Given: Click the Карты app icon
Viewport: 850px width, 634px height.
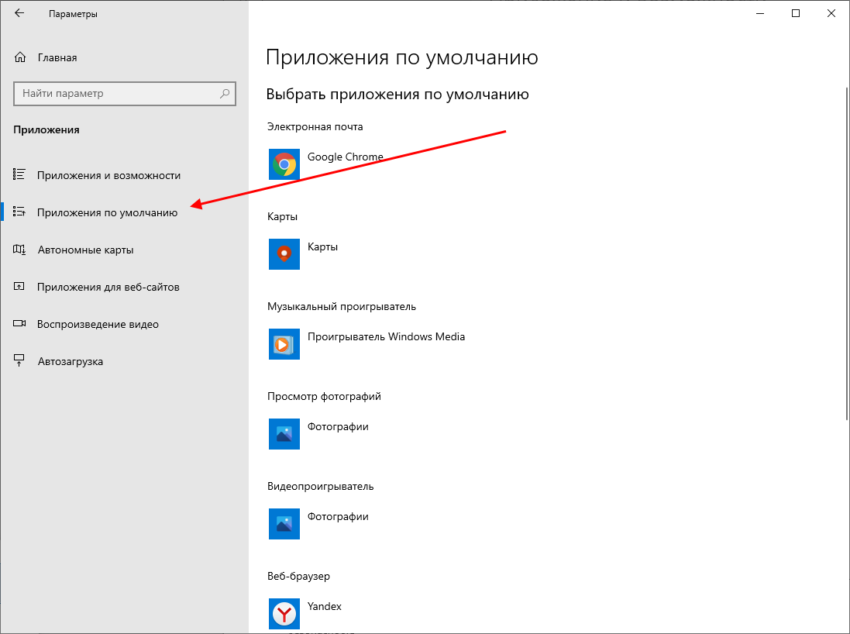Looking at the screenshot, I should 284,254.
